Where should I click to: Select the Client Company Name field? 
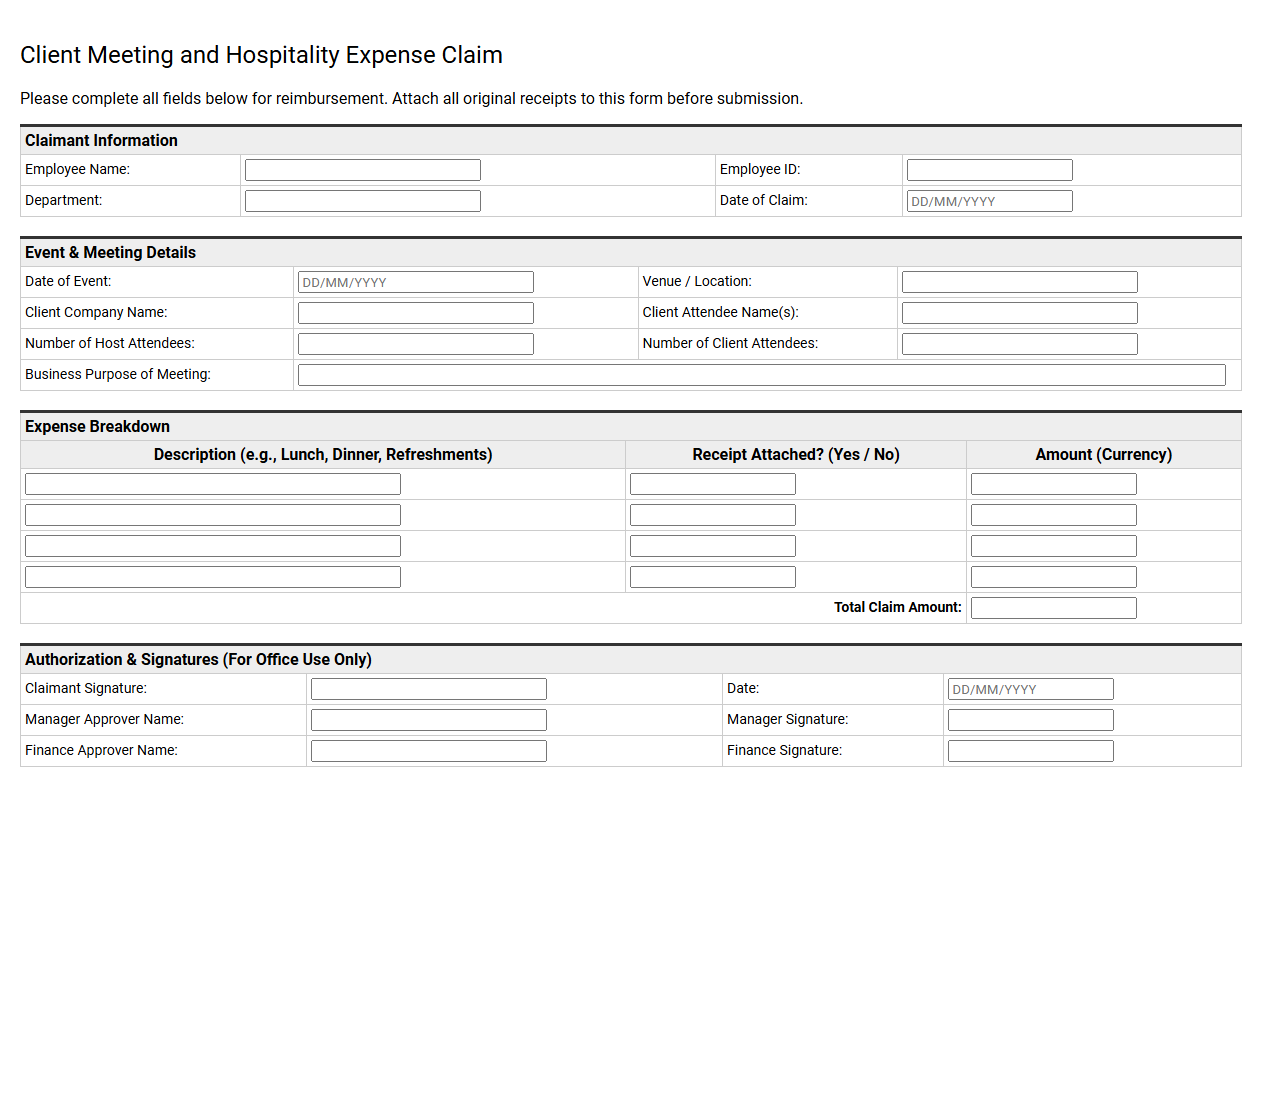tap(416, 313)
